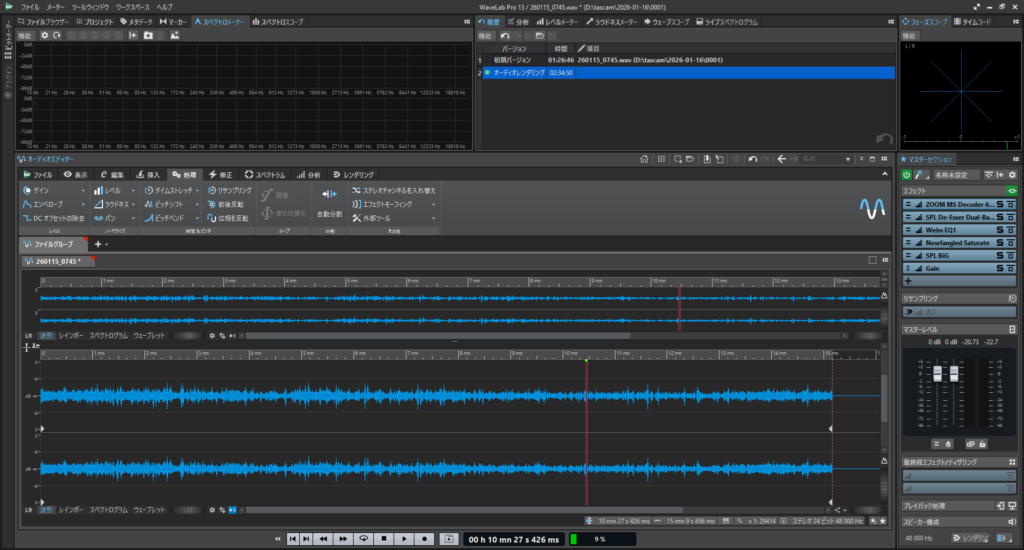This screenshot has height=550, width=1024.
Task: Toggle master section power button
Action: pos(906,174)
